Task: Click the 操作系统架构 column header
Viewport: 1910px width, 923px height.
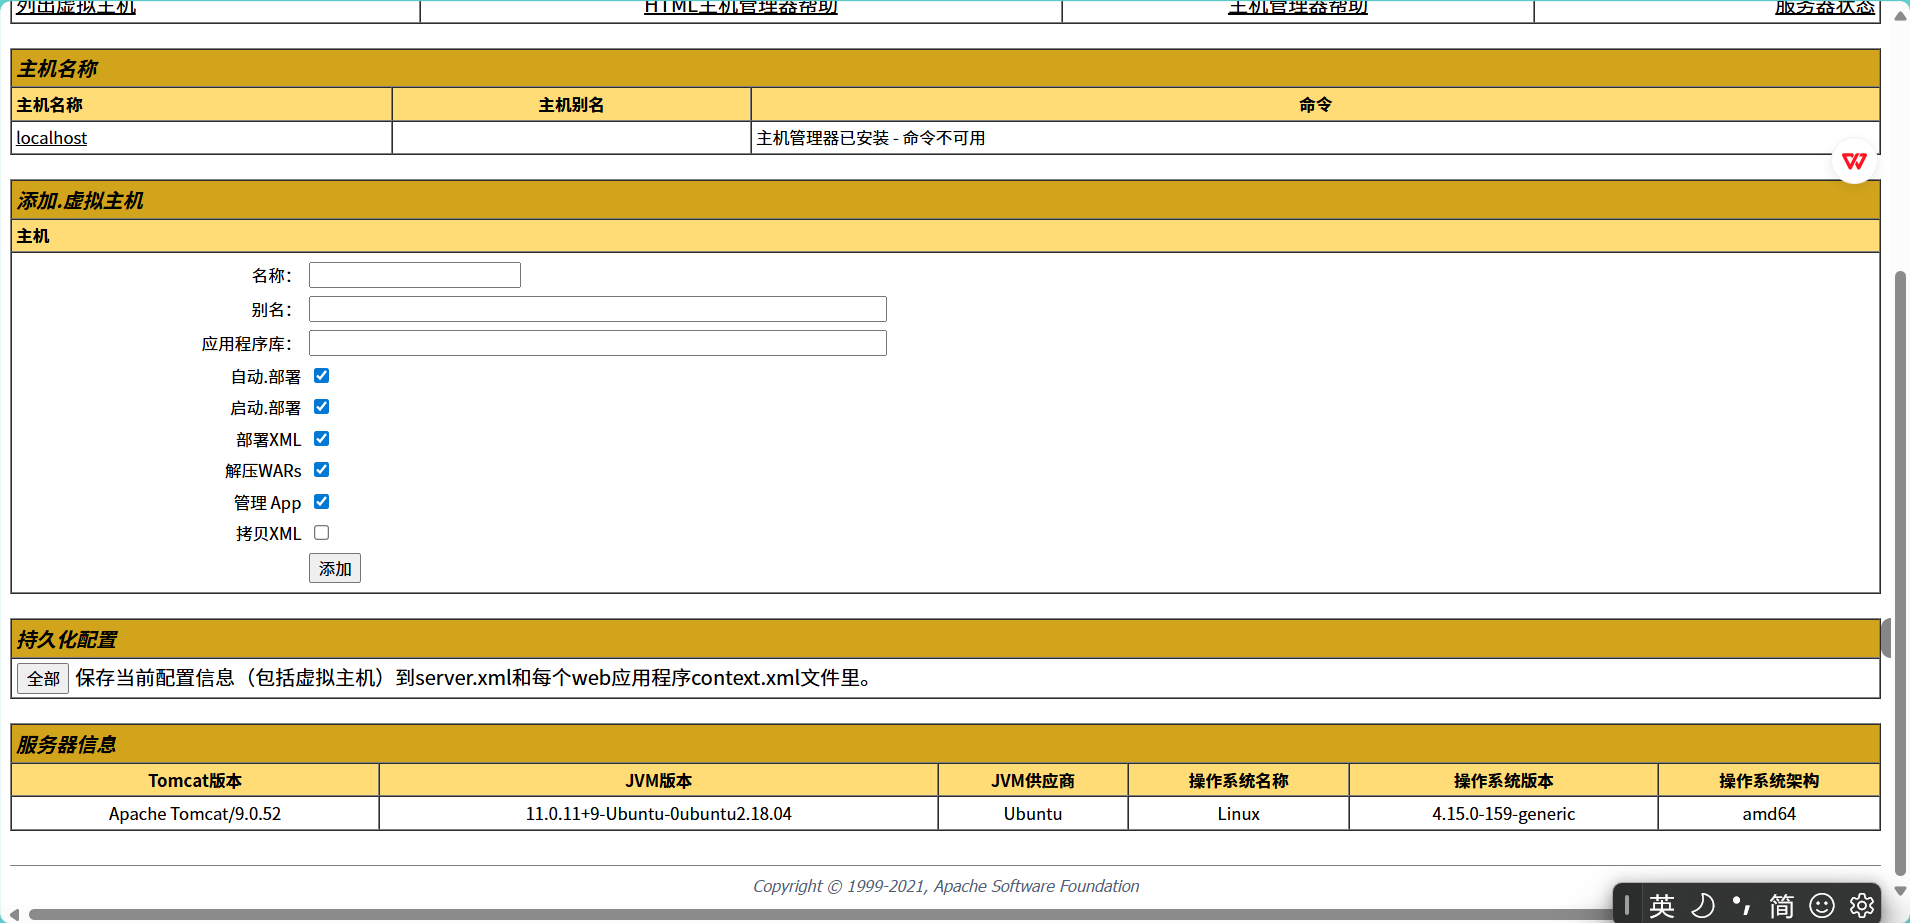Action: tap(1769, 781)
